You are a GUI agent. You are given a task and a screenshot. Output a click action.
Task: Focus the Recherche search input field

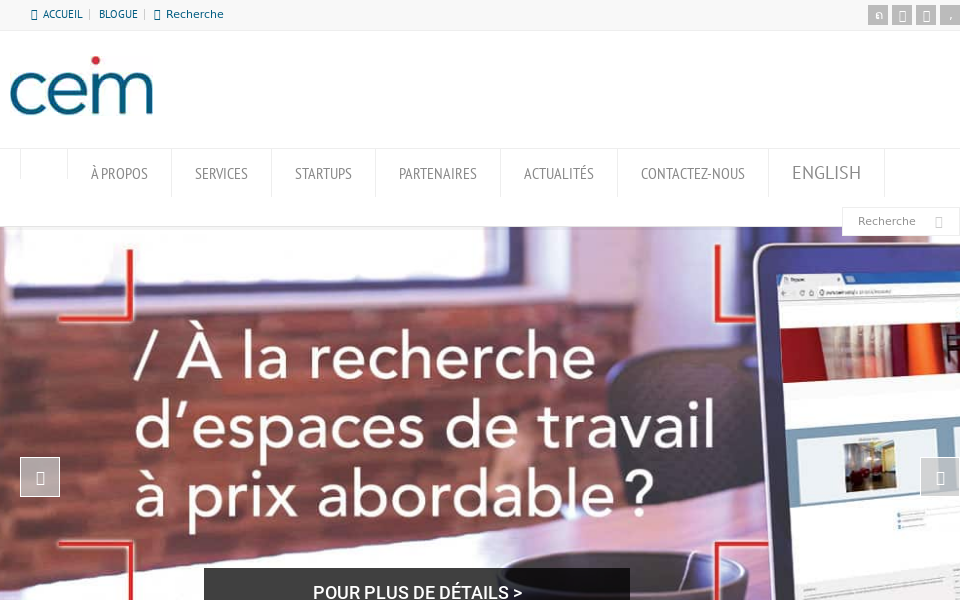(x=887, y=221)
